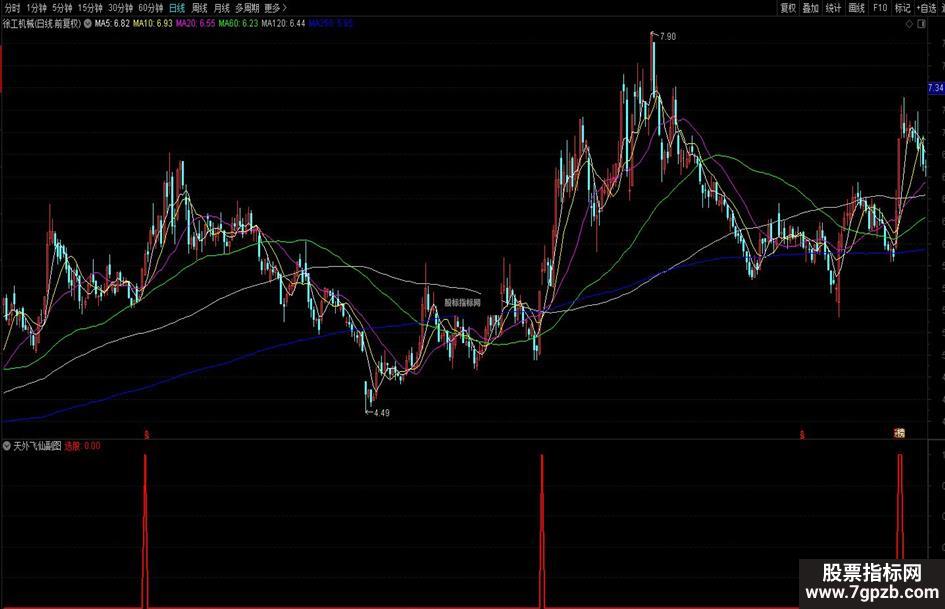Expand dropdown beside 徐工机械 main chart title
Viewport: 945px width, 609px height.
pos(87,24)
